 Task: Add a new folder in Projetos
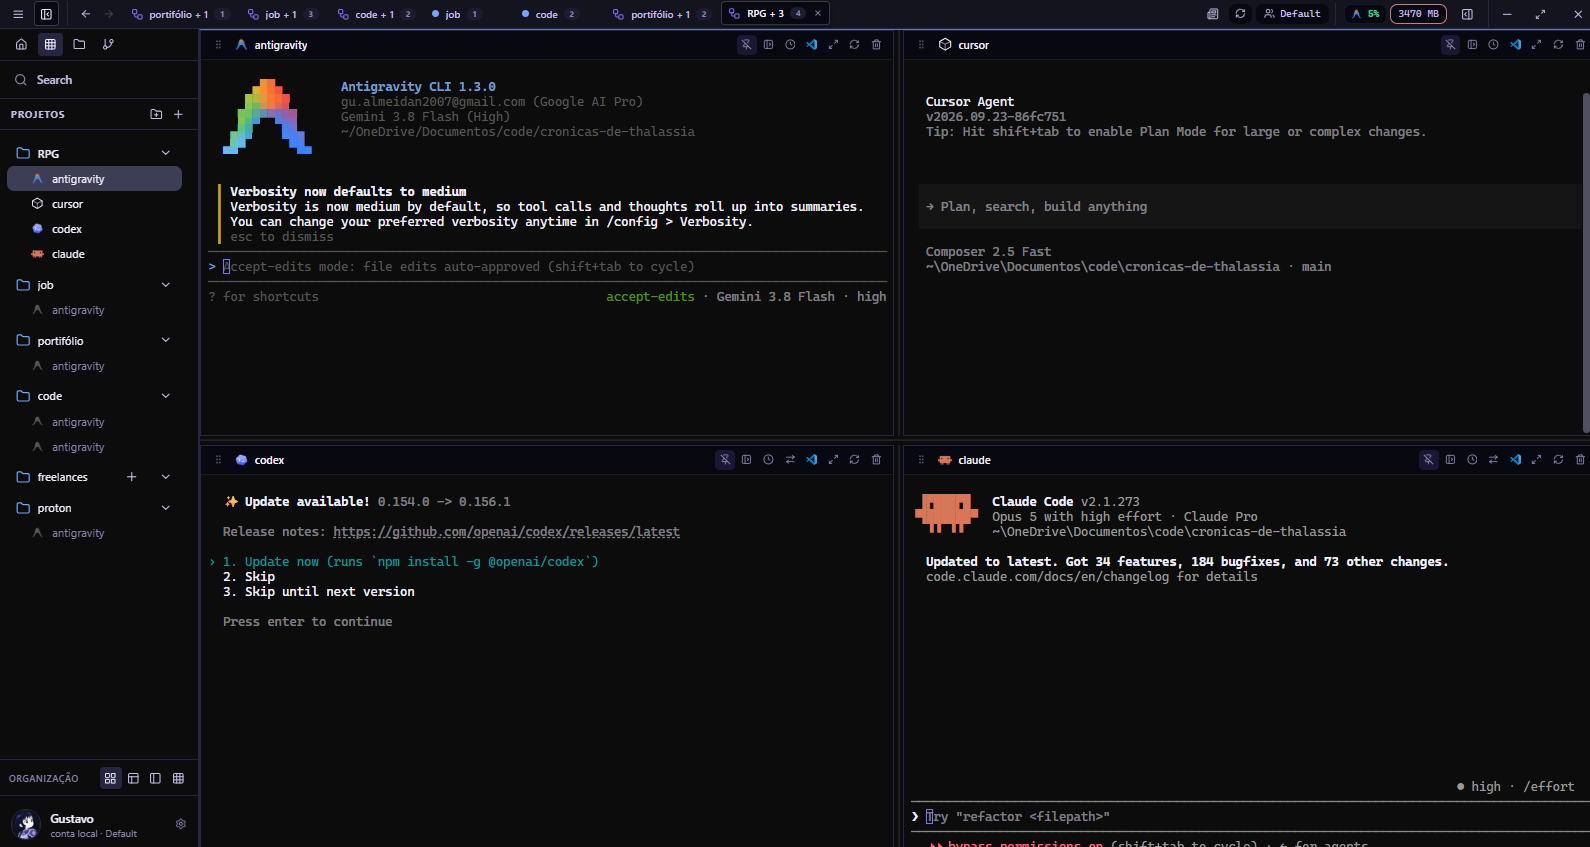coord(156,114)
